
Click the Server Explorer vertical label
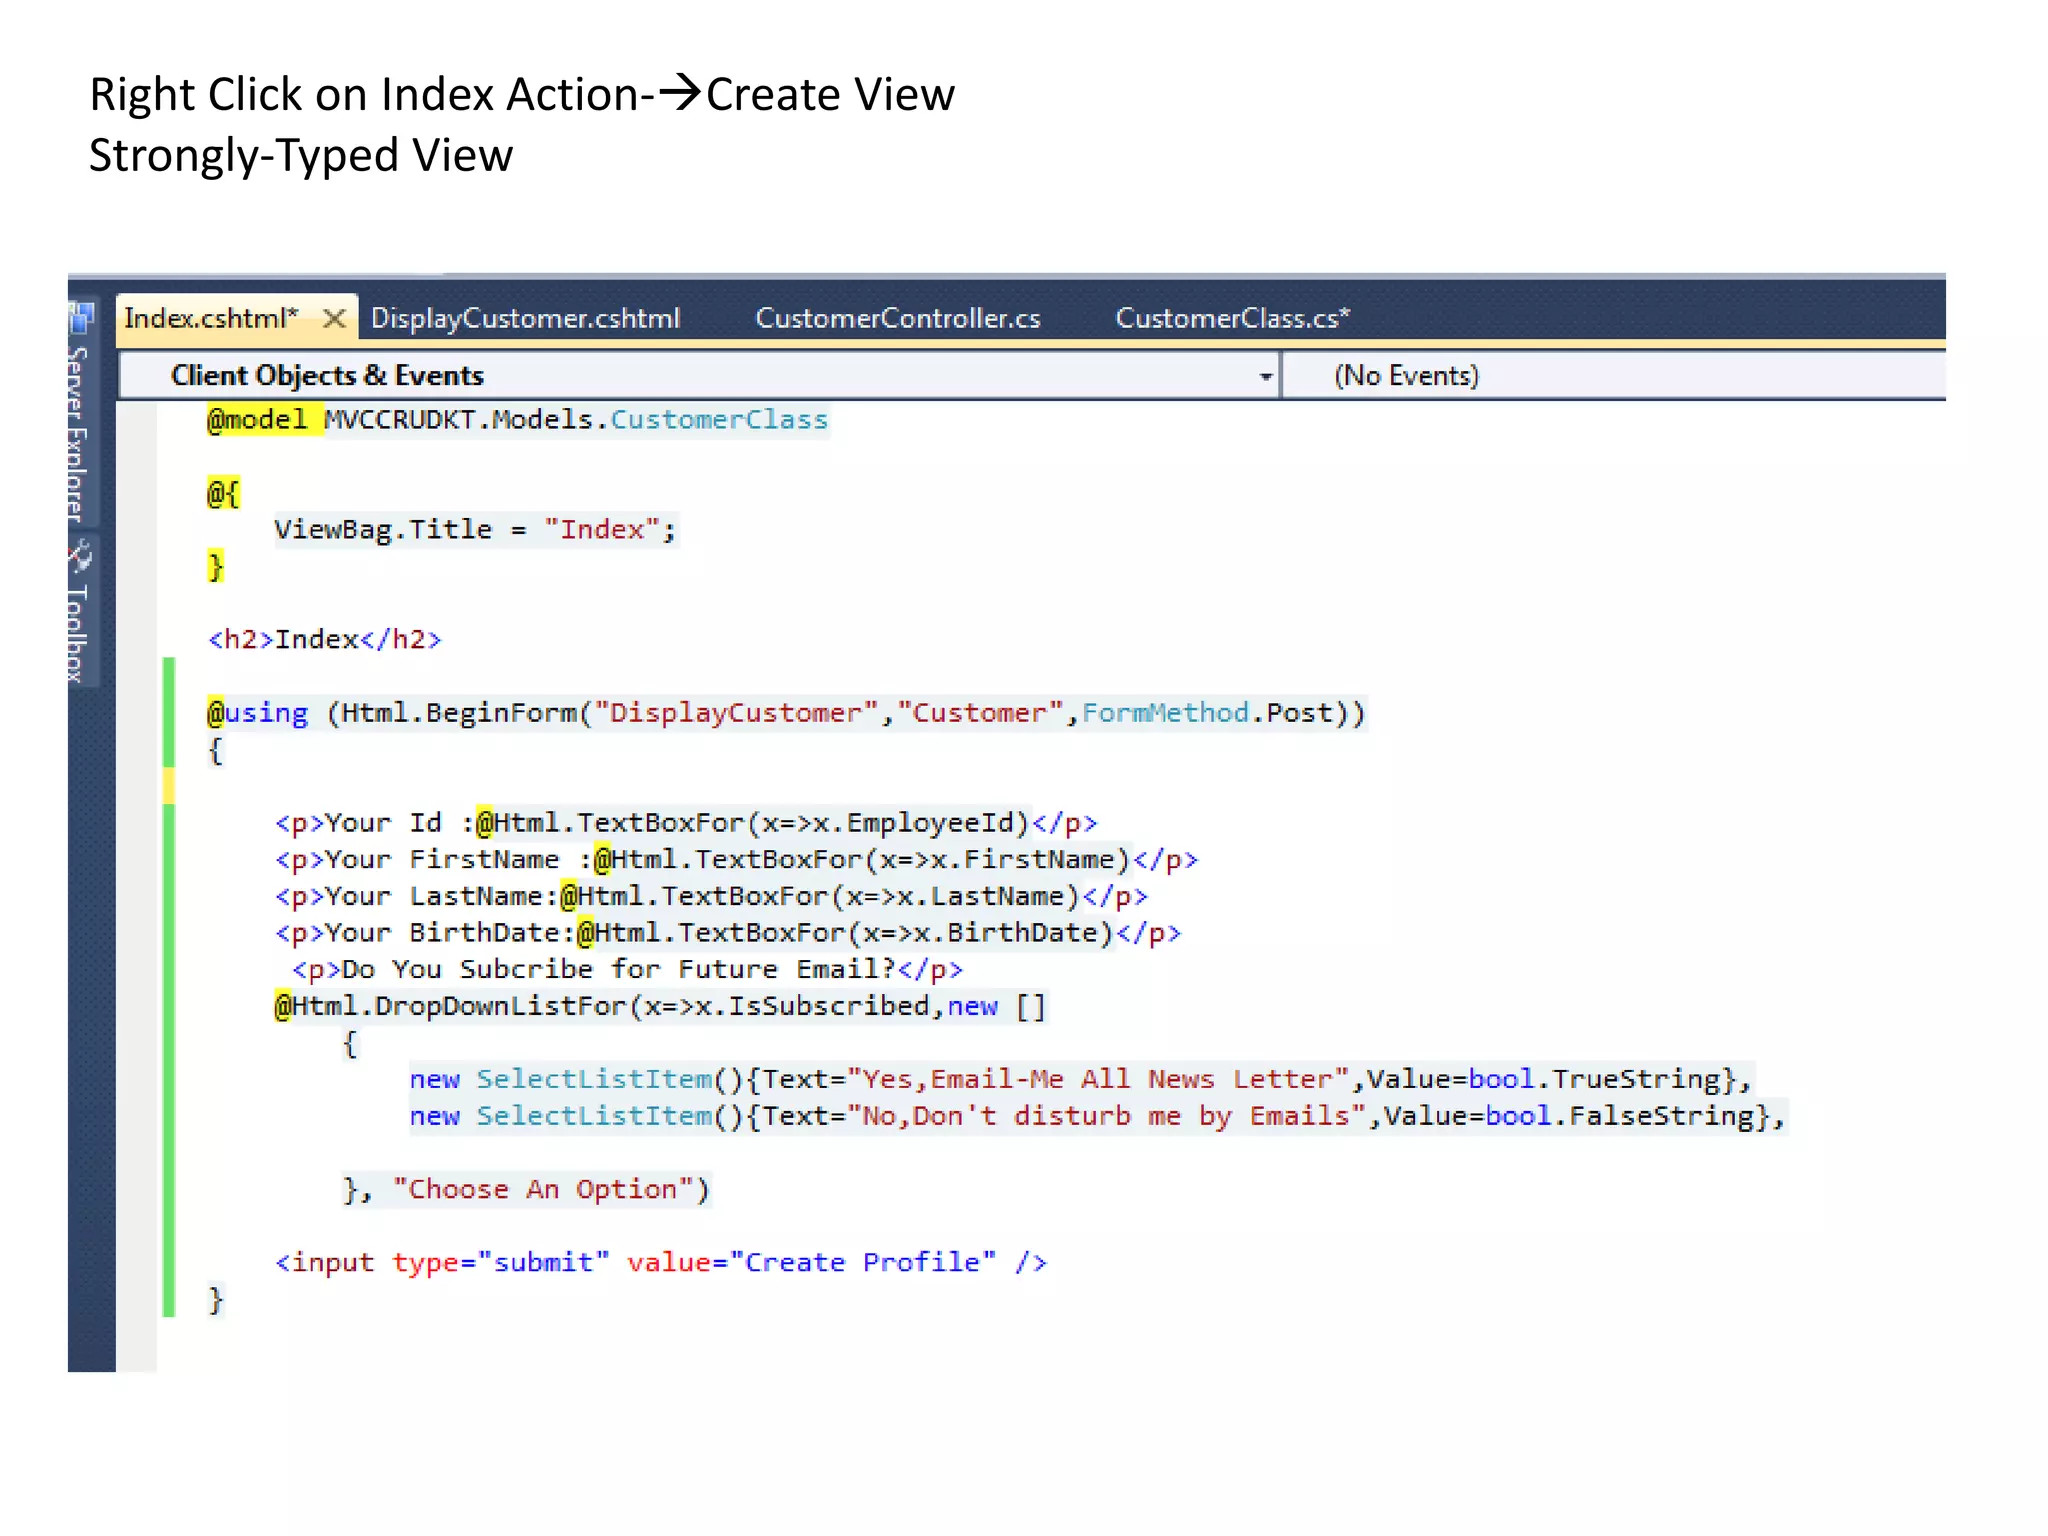(78, 435)
